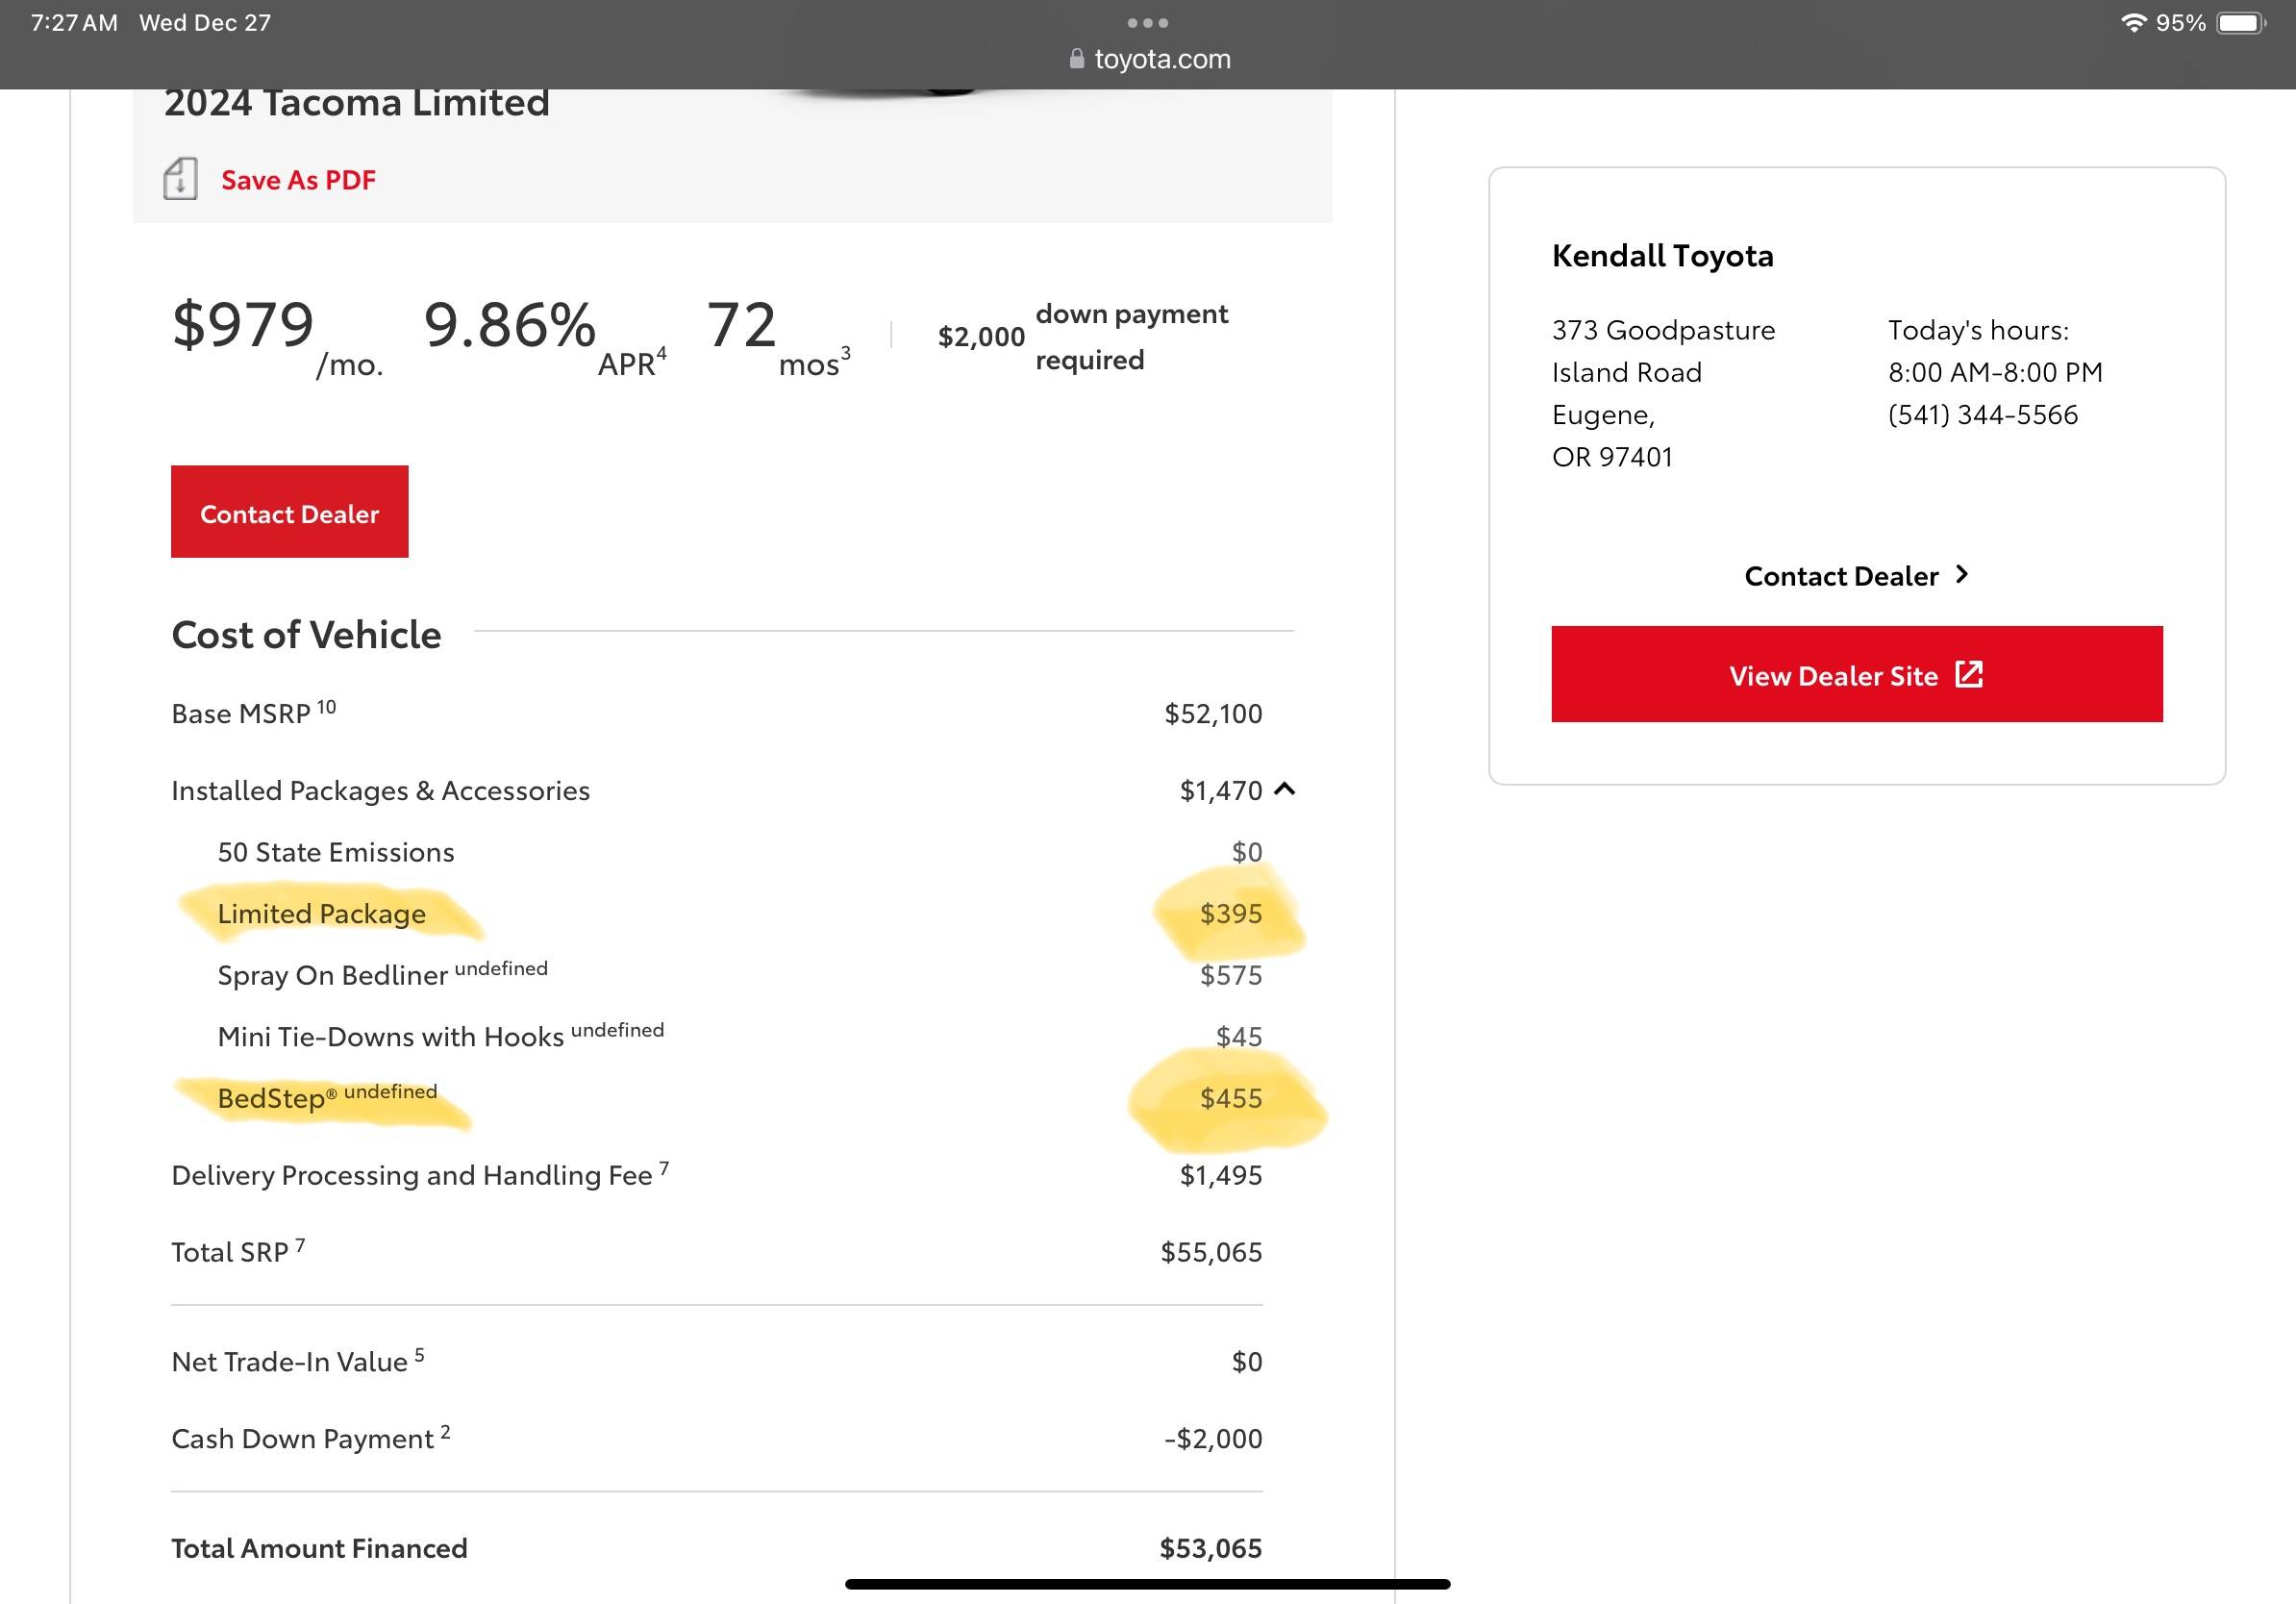Click the external link icon on View Dealer Site
The height and width of the screenshot is (1604, 2296).
pos(1968,674)
